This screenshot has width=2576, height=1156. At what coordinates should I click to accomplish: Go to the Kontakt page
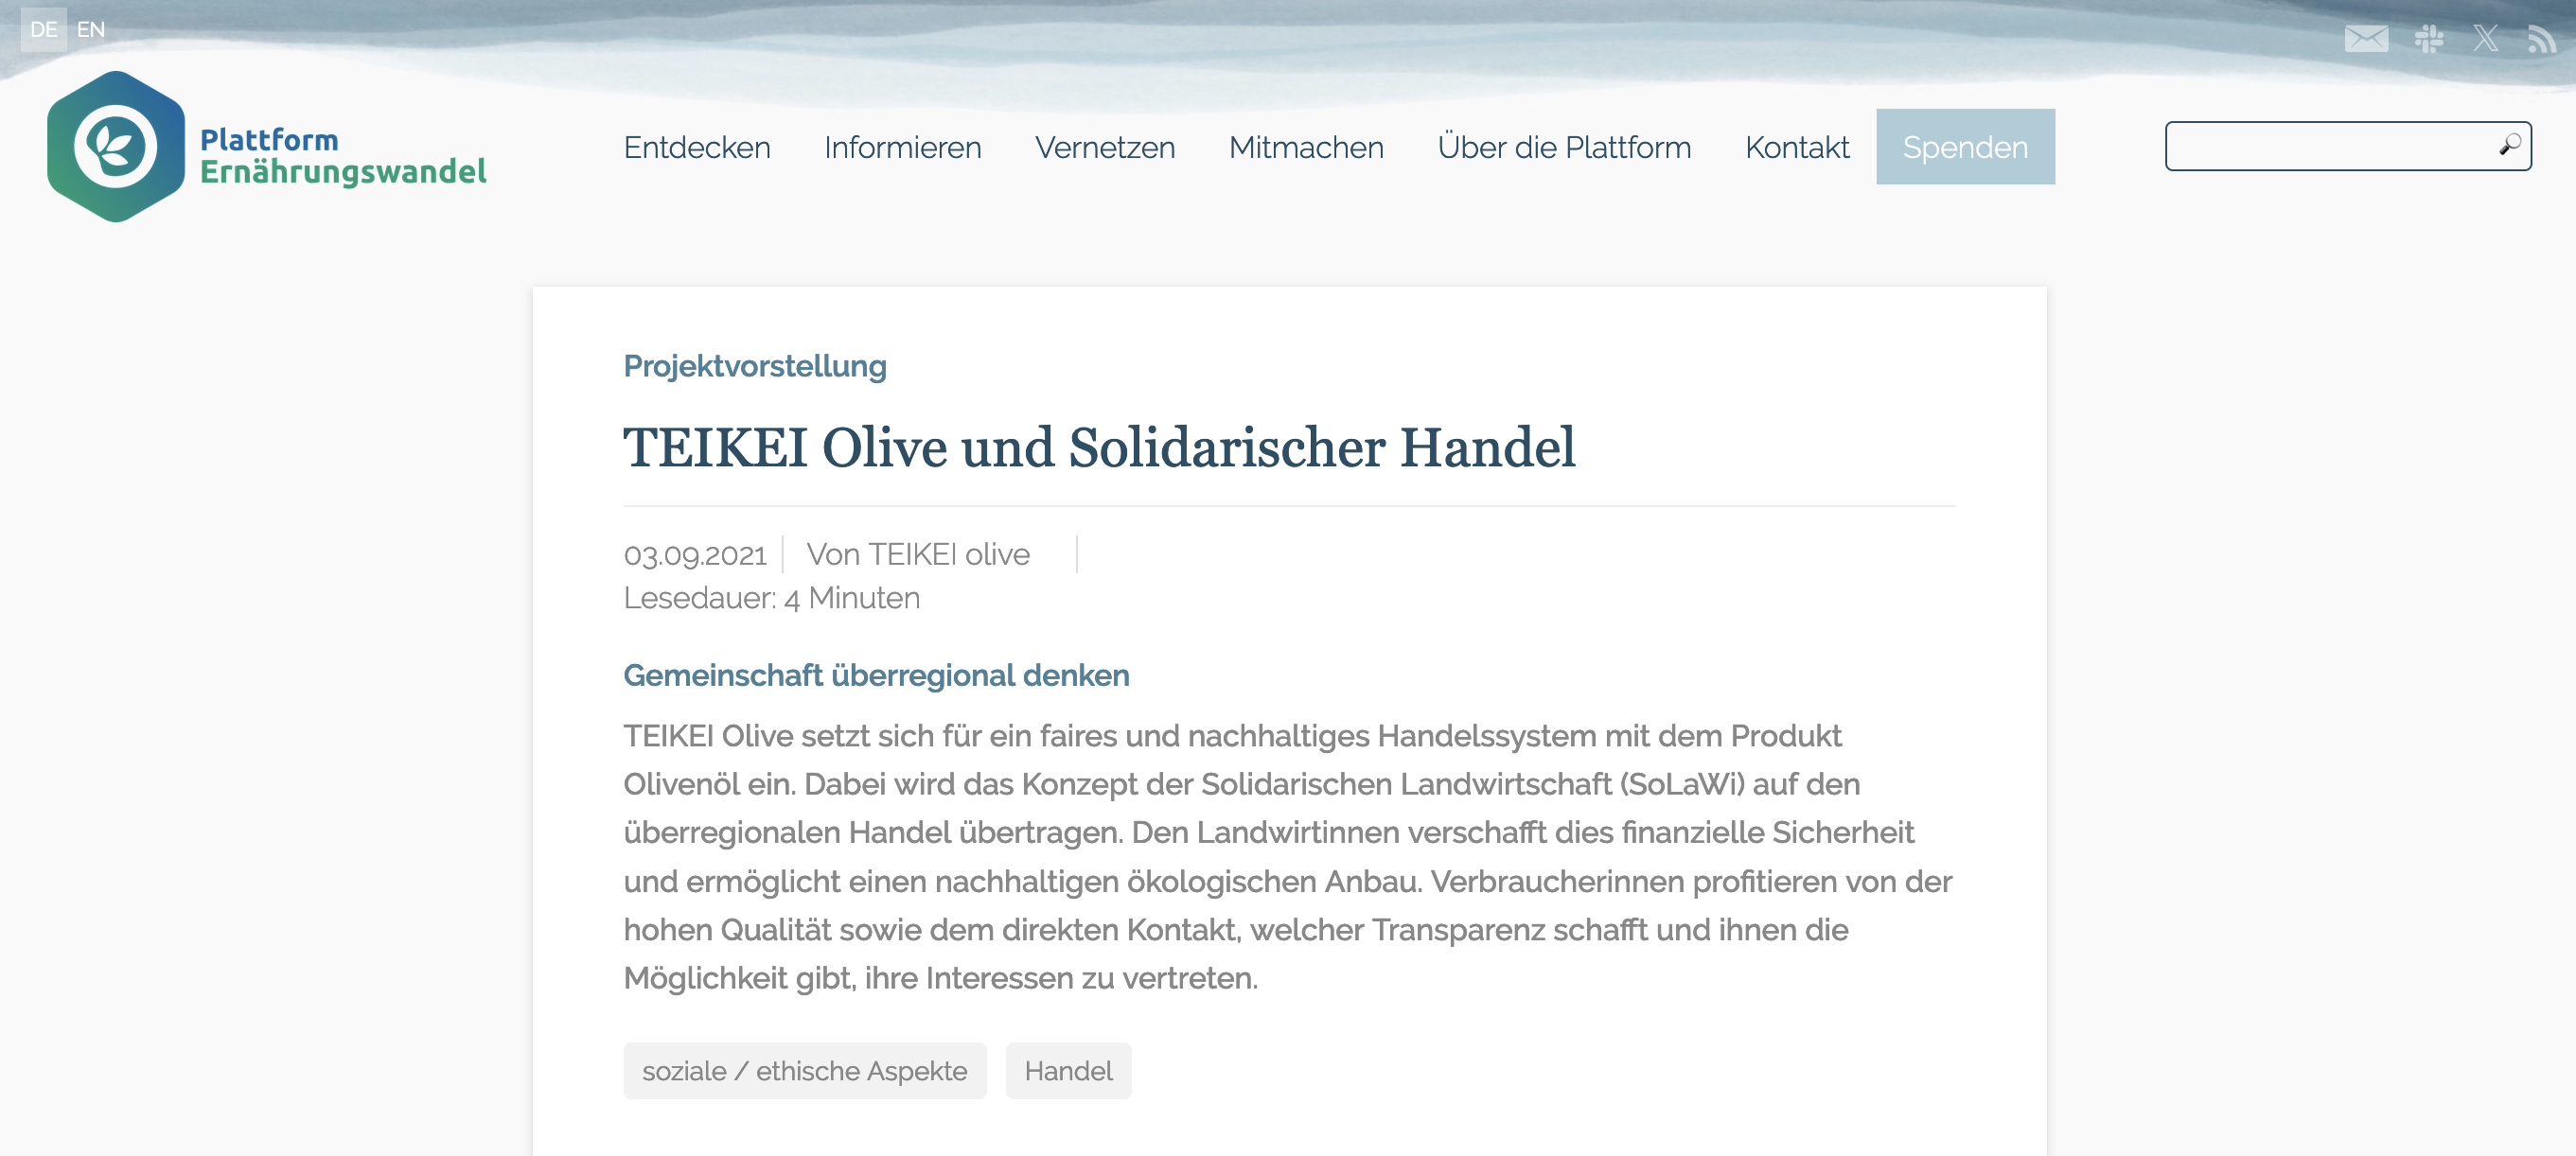(1797, 147)
